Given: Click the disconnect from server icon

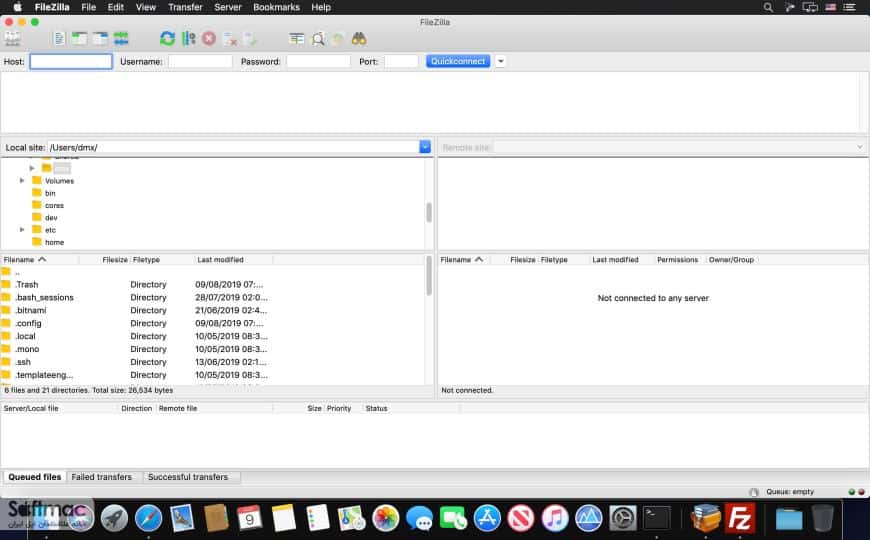Looking at the screenshot, I should [230, 38].
